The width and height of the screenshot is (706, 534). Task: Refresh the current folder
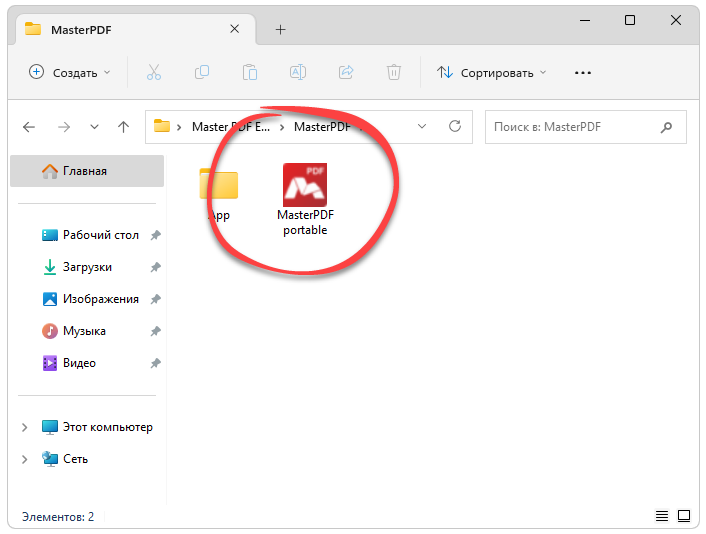(x=455, y=126)
